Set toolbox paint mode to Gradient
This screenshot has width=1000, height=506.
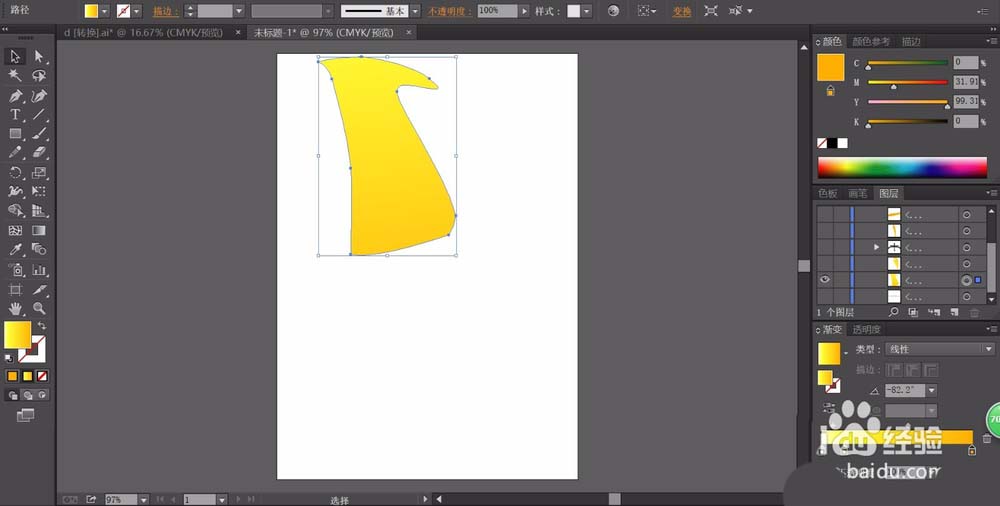[x=27, y=376]
